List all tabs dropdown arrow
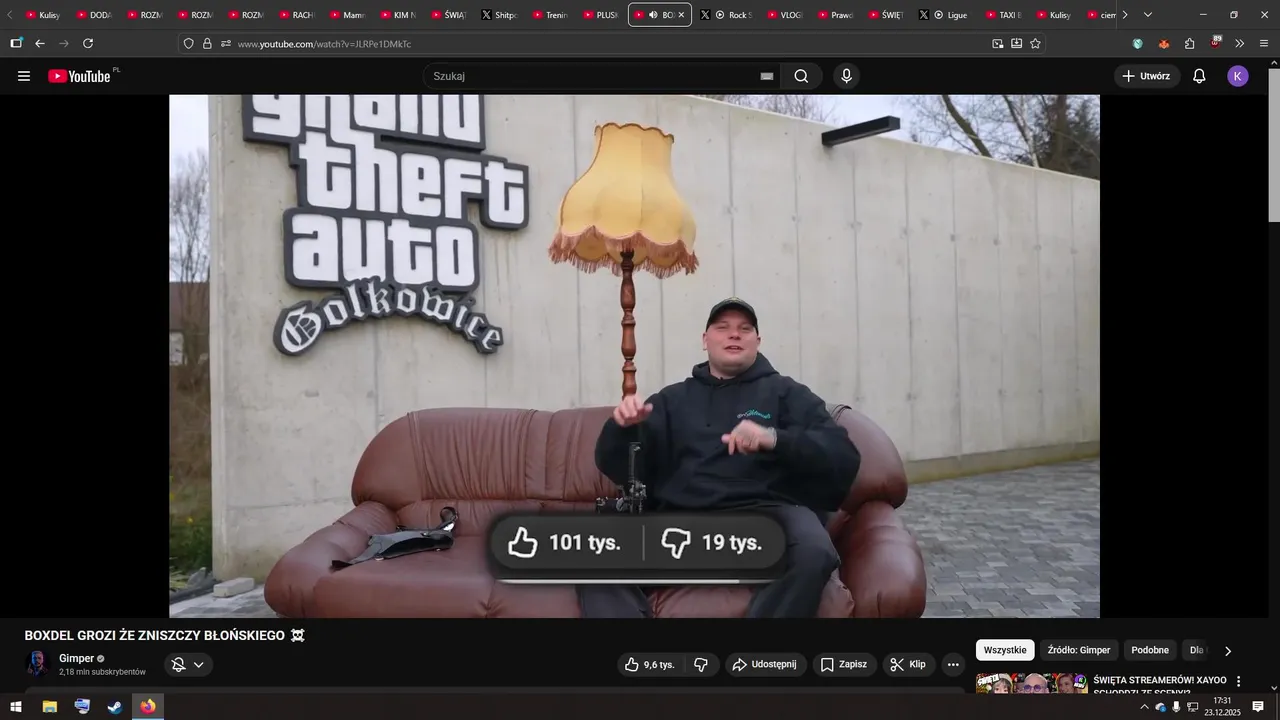This screenshot has height=720, width=1280. point(1148,15)
